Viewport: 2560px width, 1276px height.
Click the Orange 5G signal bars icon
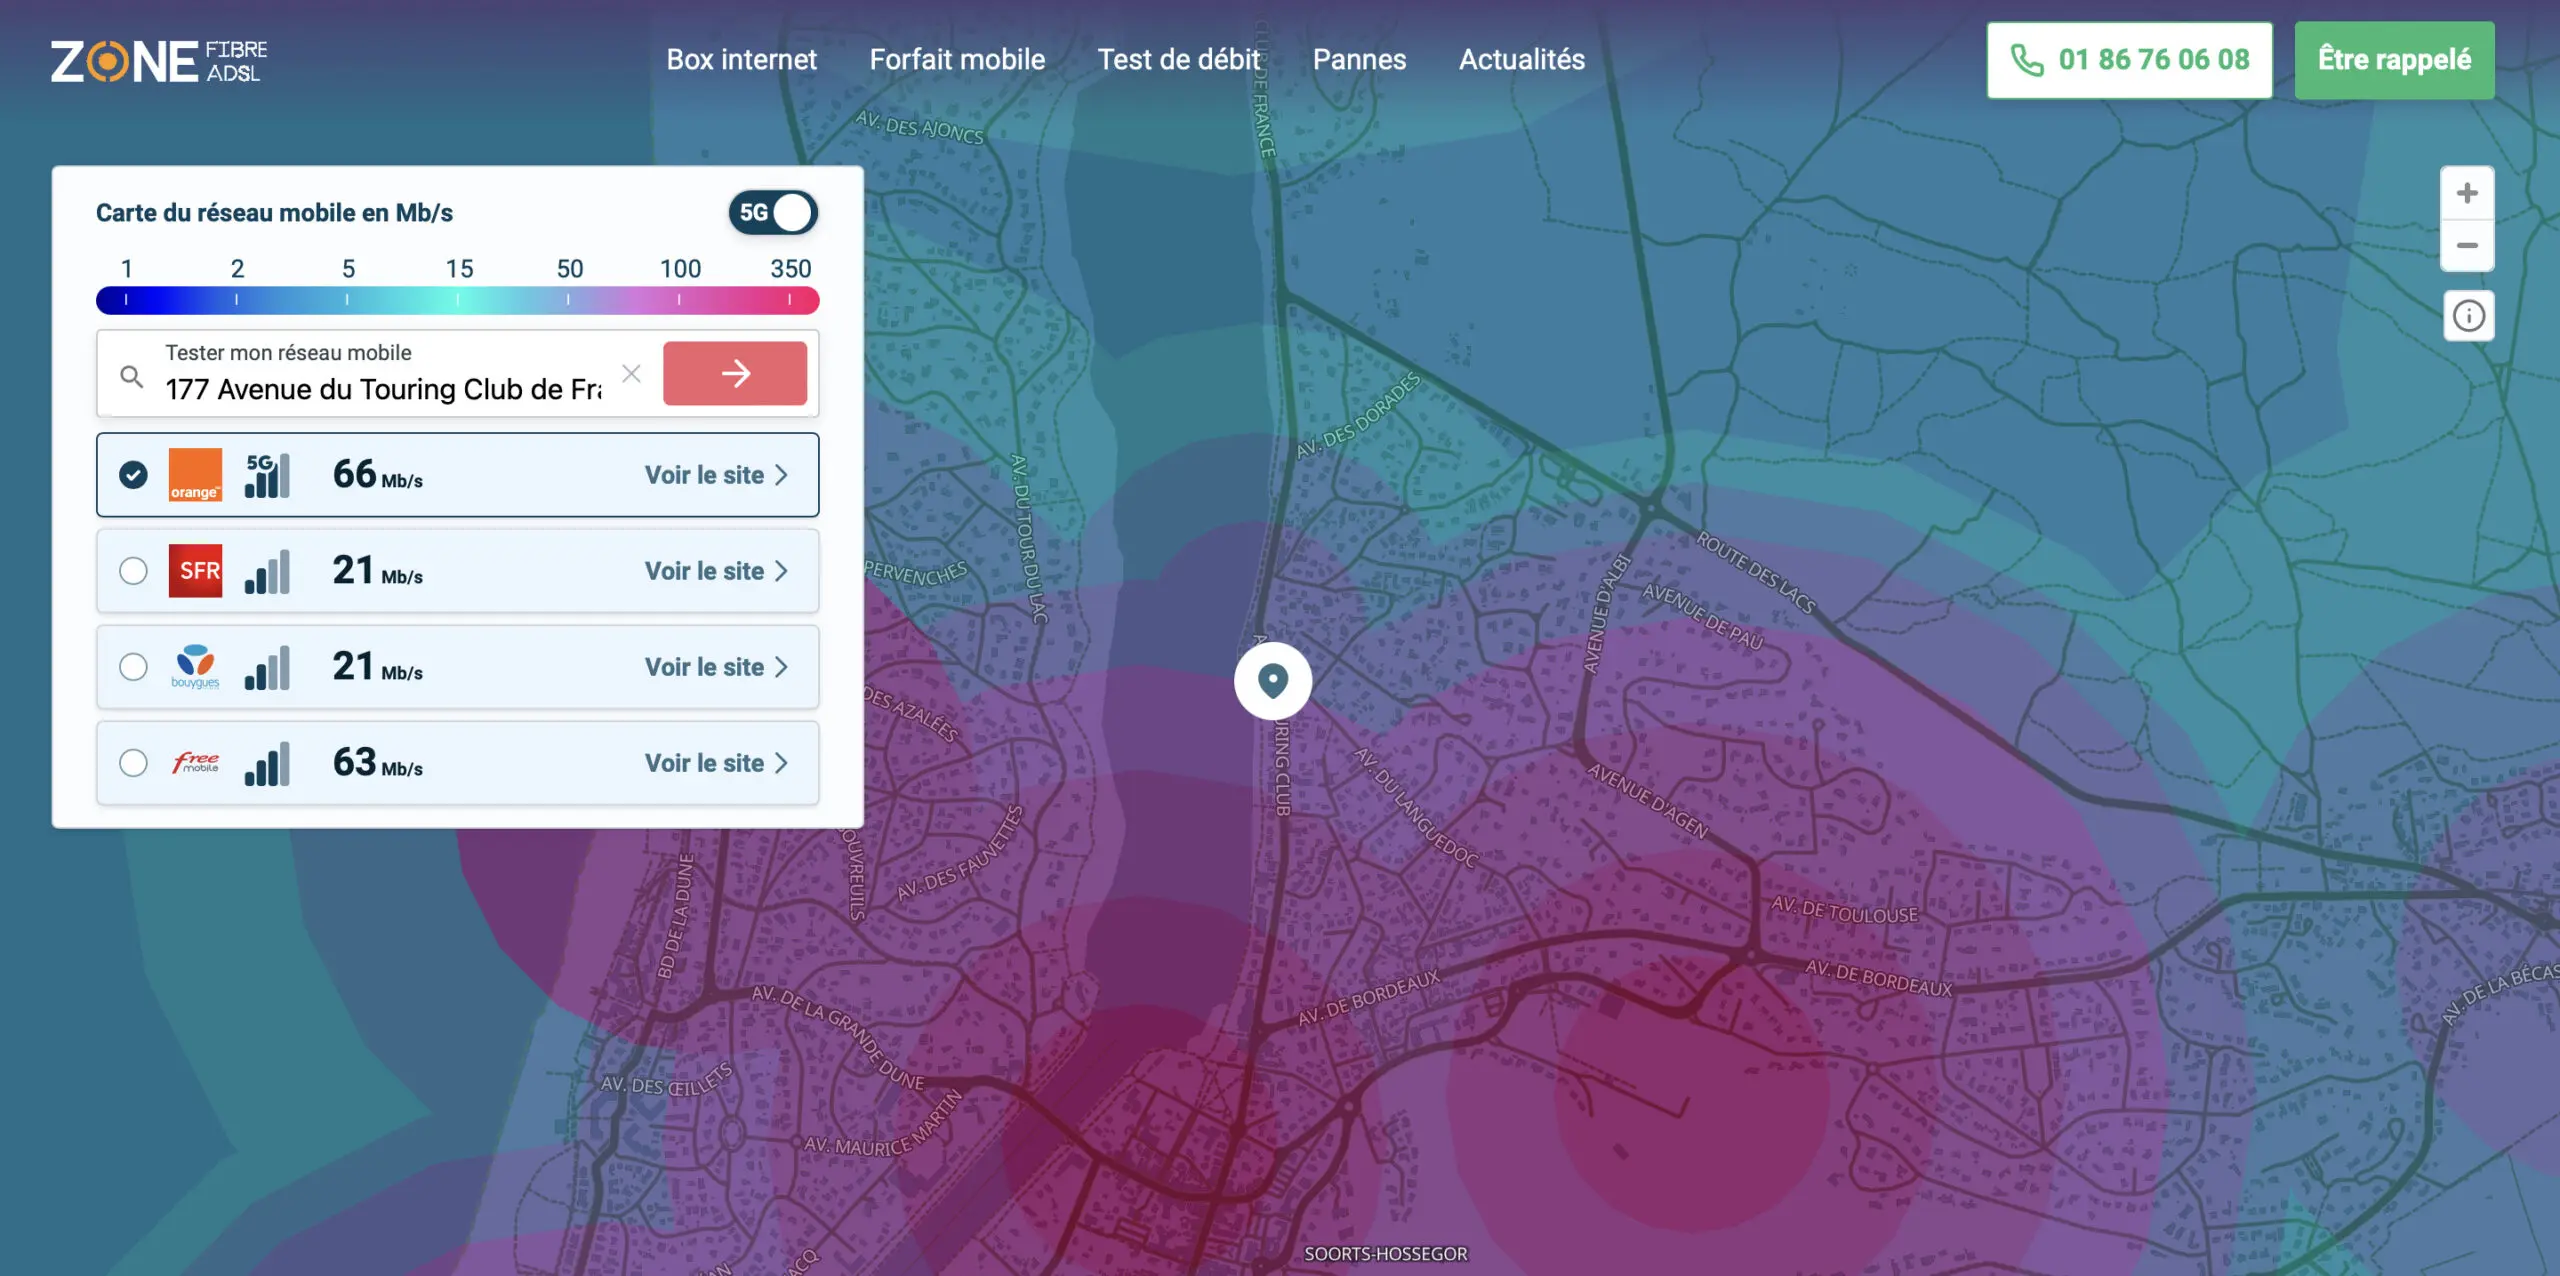267,475
